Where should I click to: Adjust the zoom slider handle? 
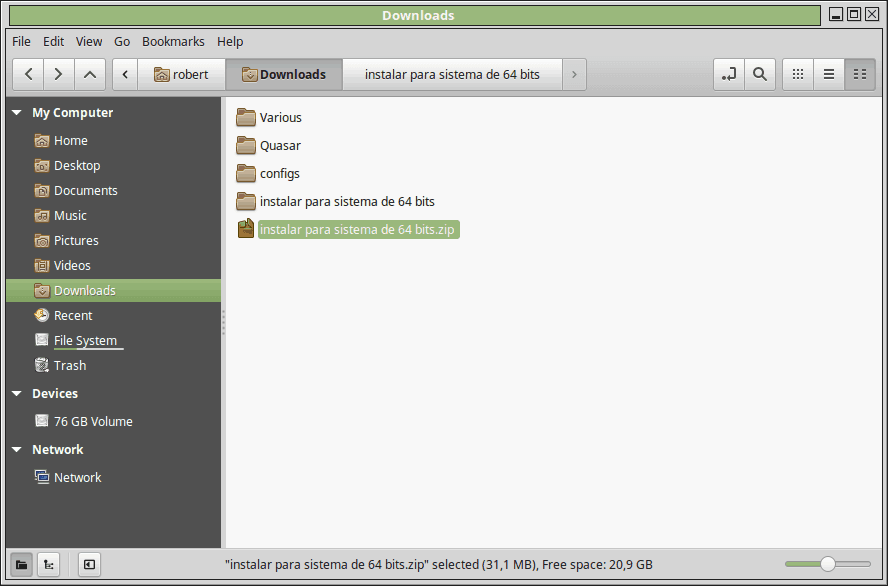[x=827, y=564]
